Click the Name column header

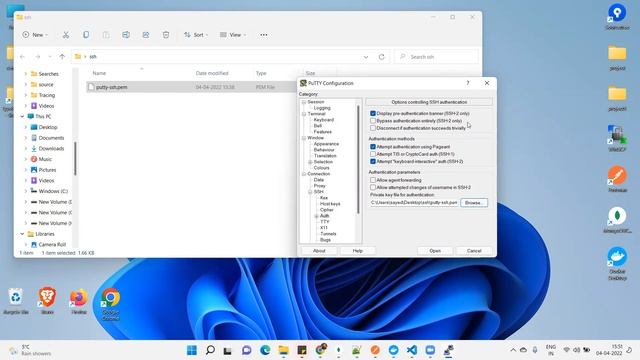[99, 73]
